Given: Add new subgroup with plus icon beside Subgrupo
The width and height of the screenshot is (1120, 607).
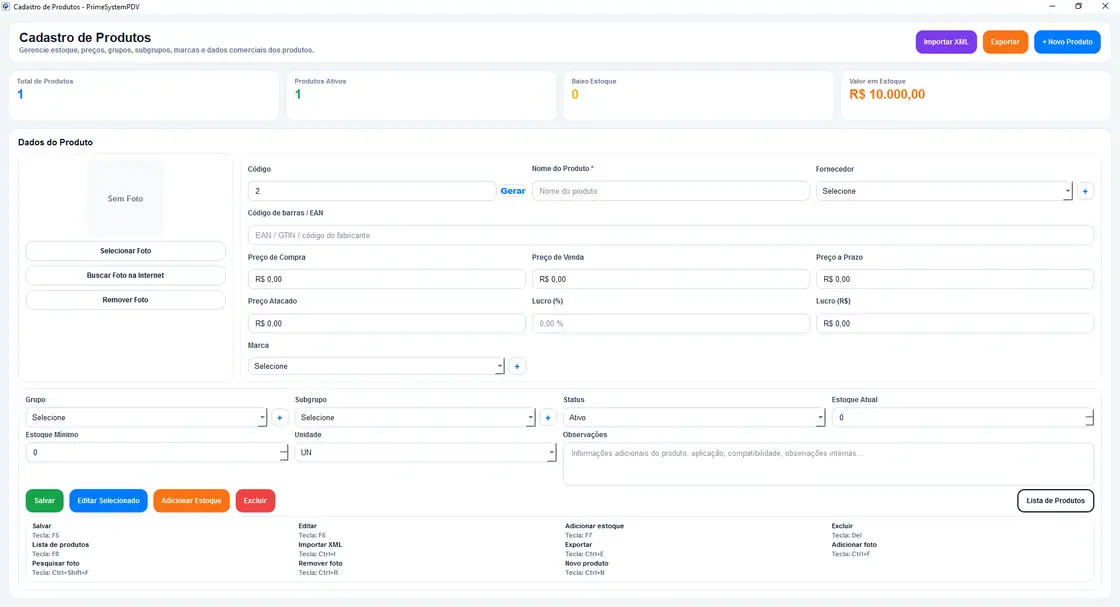Looking at the screenshot, I should click(x=548, y=418).
